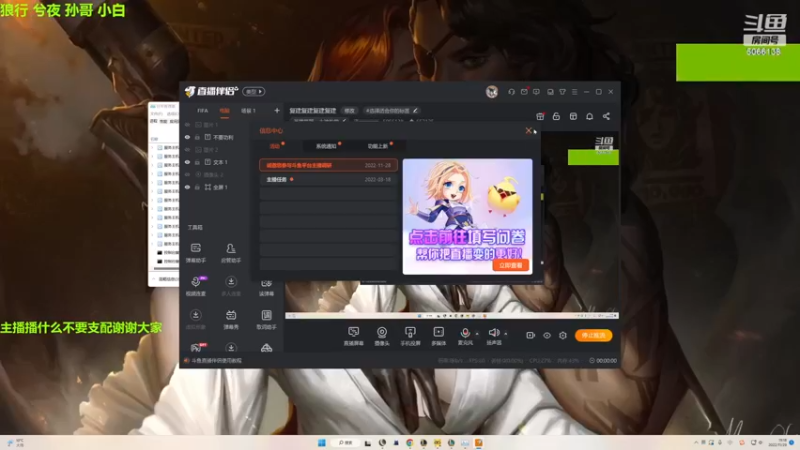Add a 摄像头 camera source
Viewport: 800px width, 450px height.
(x=382, y=336)
